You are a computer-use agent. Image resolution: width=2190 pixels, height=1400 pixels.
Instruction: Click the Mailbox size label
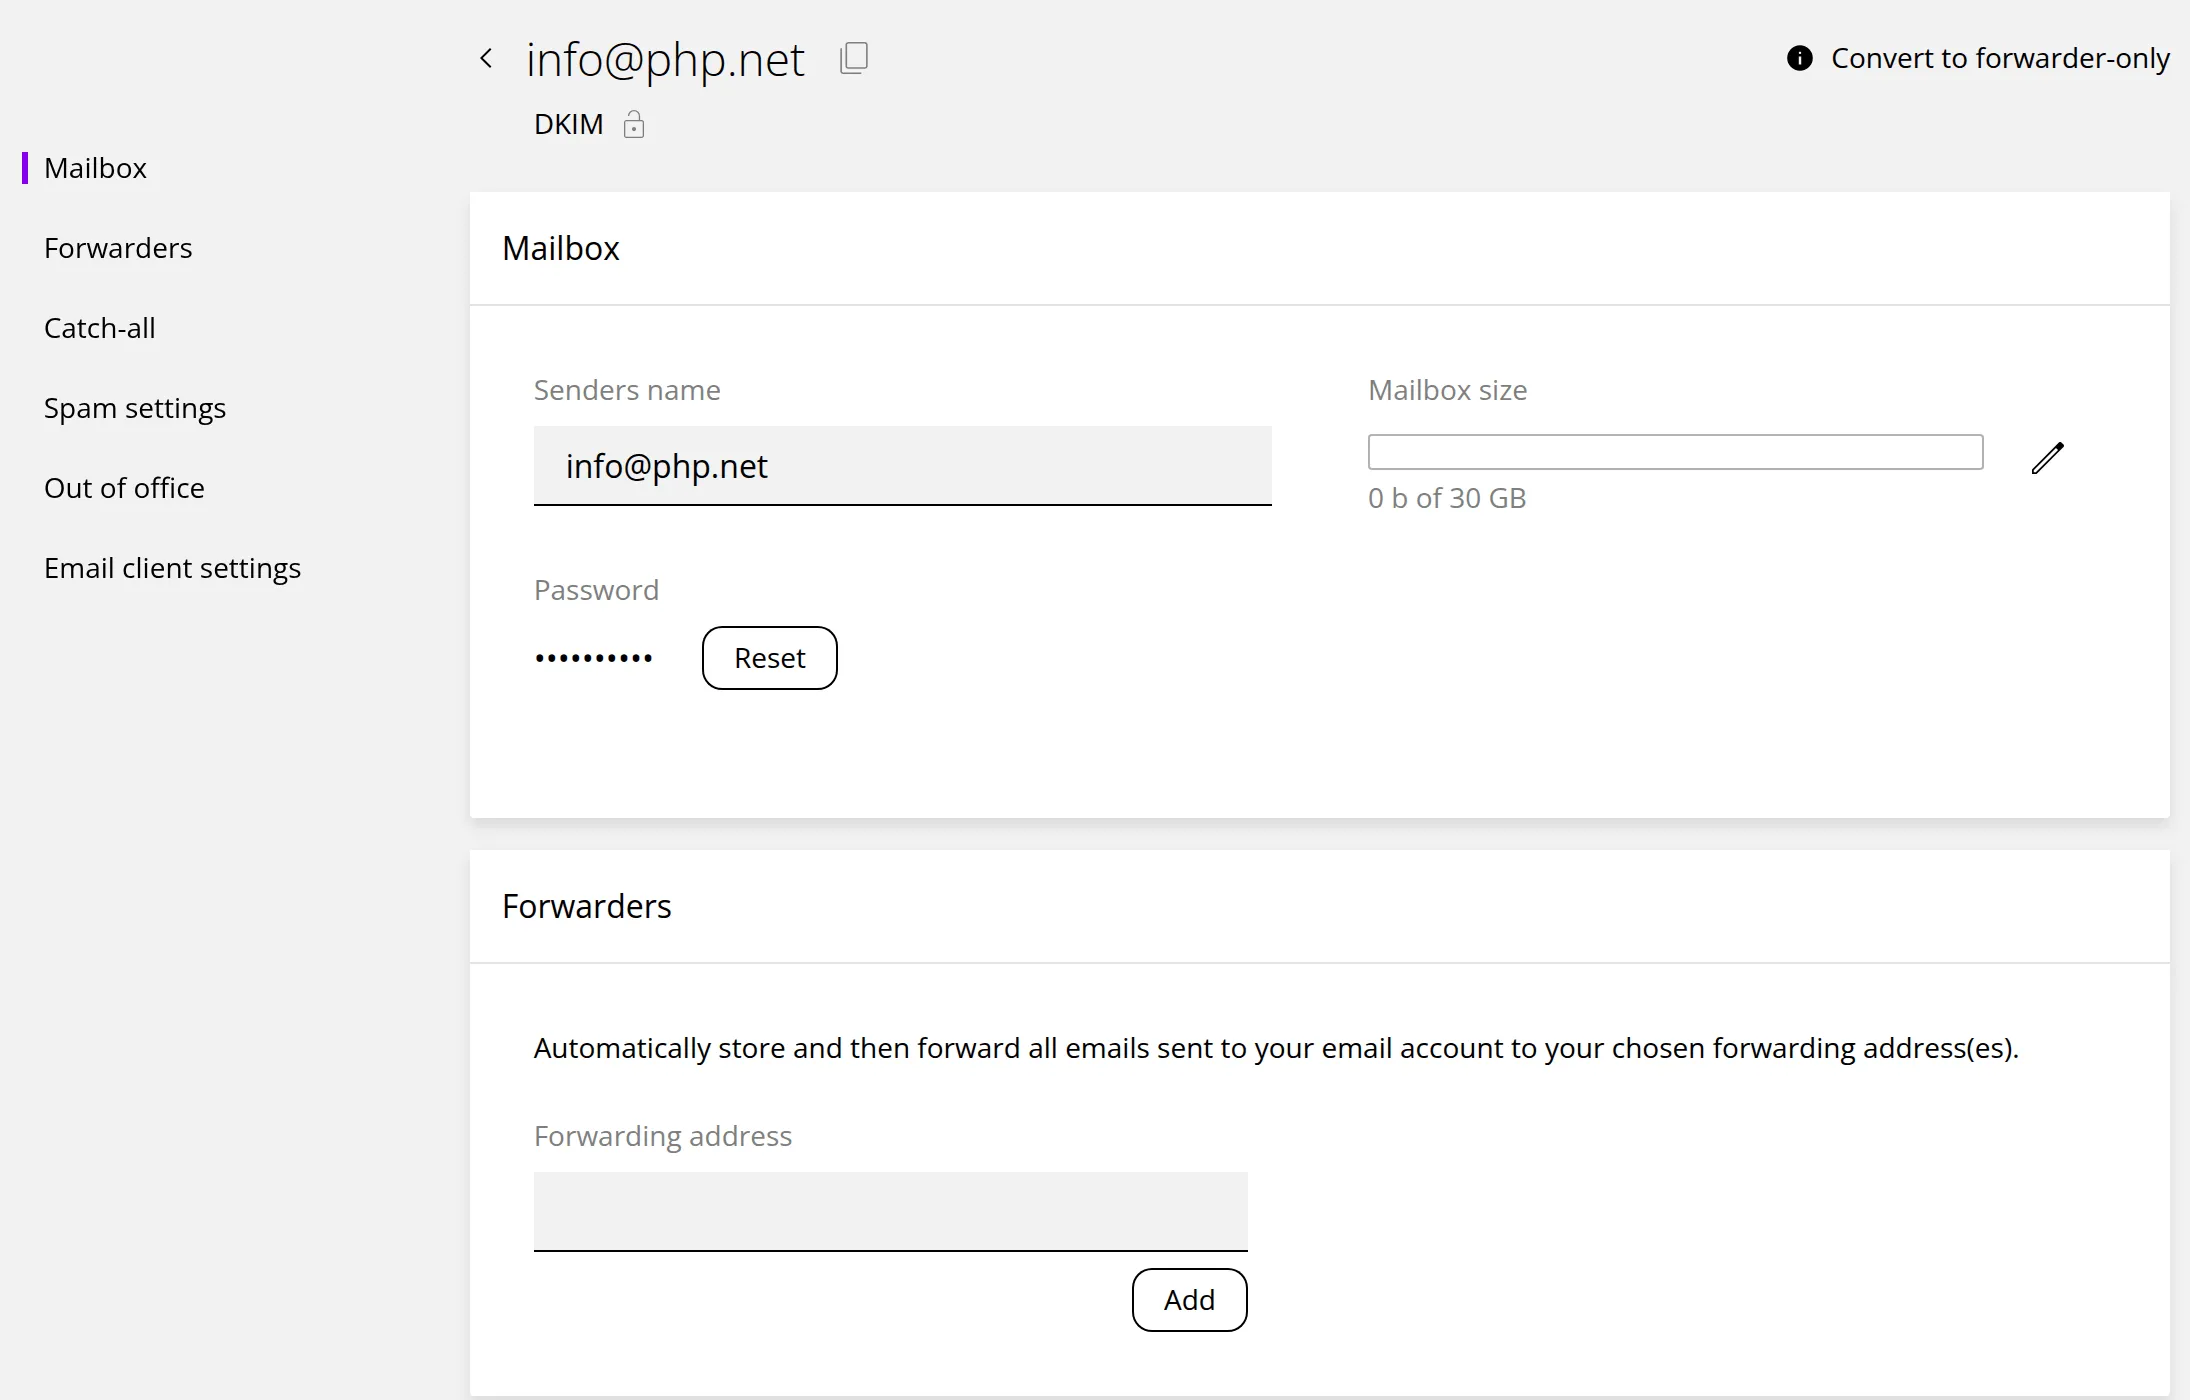1448,390
